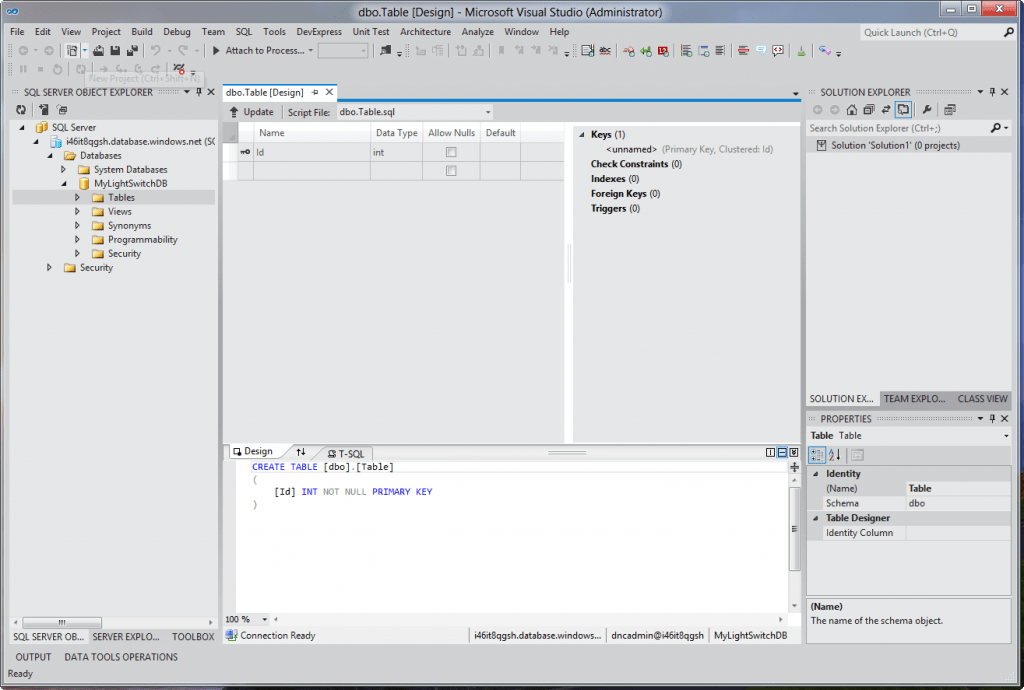This screenshot has width=1024, height=690.
Task: Select the Synonyms folder
Action: pyautogui.click(x=129, y=225)
